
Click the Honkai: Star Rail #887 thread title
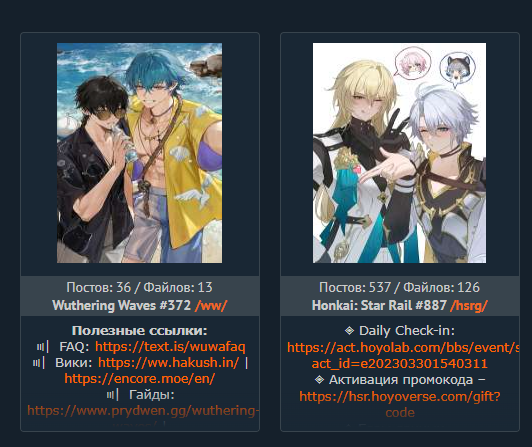click(x=379, y=305)
